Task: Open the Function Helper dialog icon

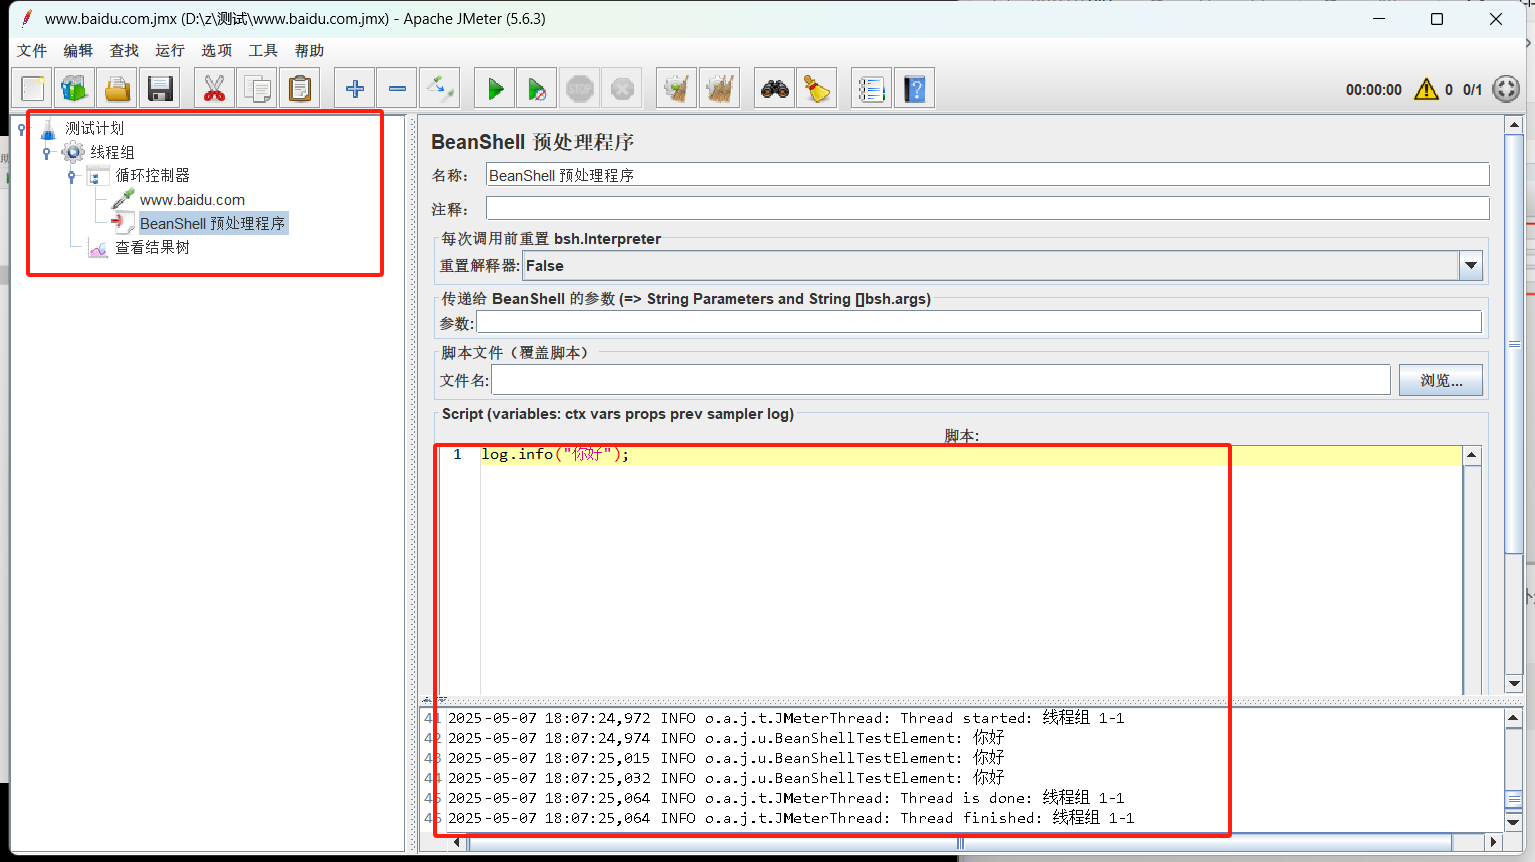Action: click(x=872, y=89)
